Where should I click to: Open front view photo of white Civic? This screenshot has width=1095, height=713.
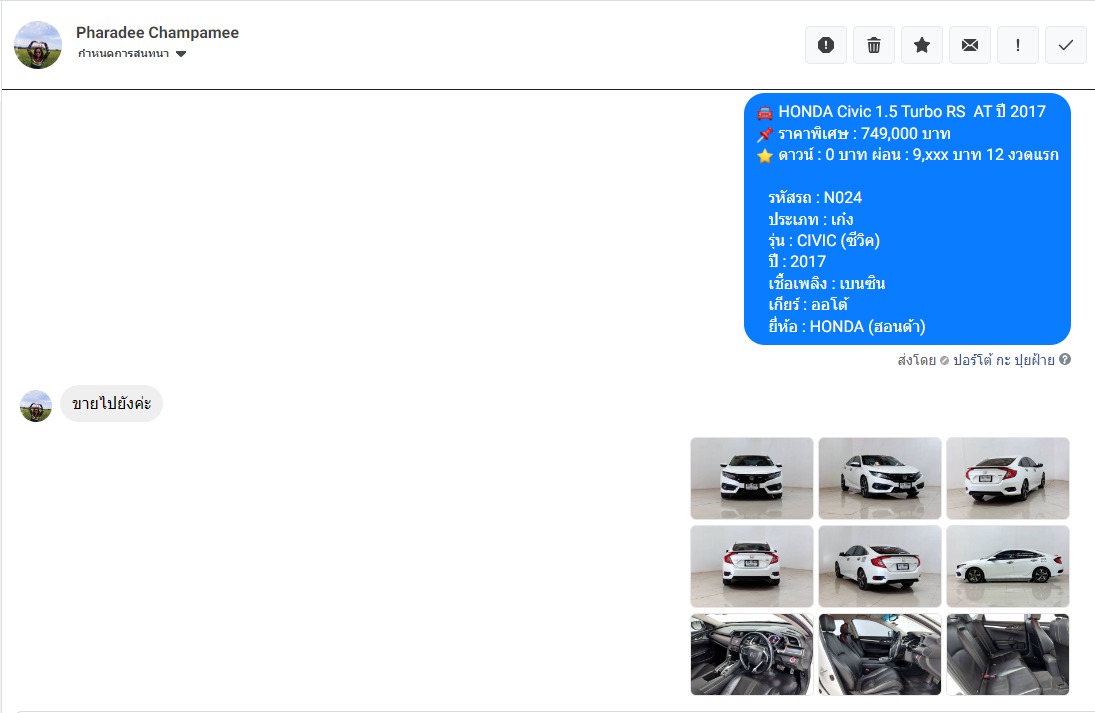[752, 478]
